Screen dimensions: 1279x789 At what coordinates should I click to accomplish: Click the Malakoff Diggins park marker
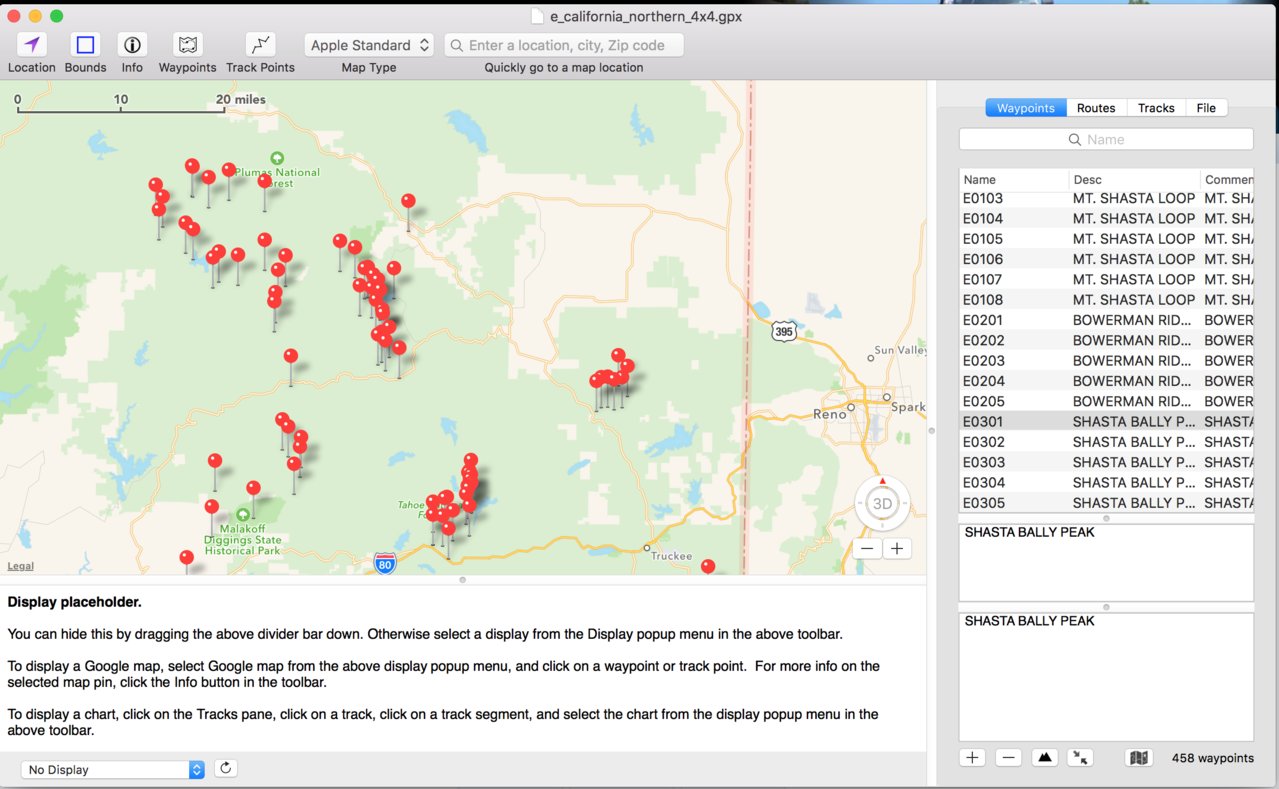(x=242, y=514)
